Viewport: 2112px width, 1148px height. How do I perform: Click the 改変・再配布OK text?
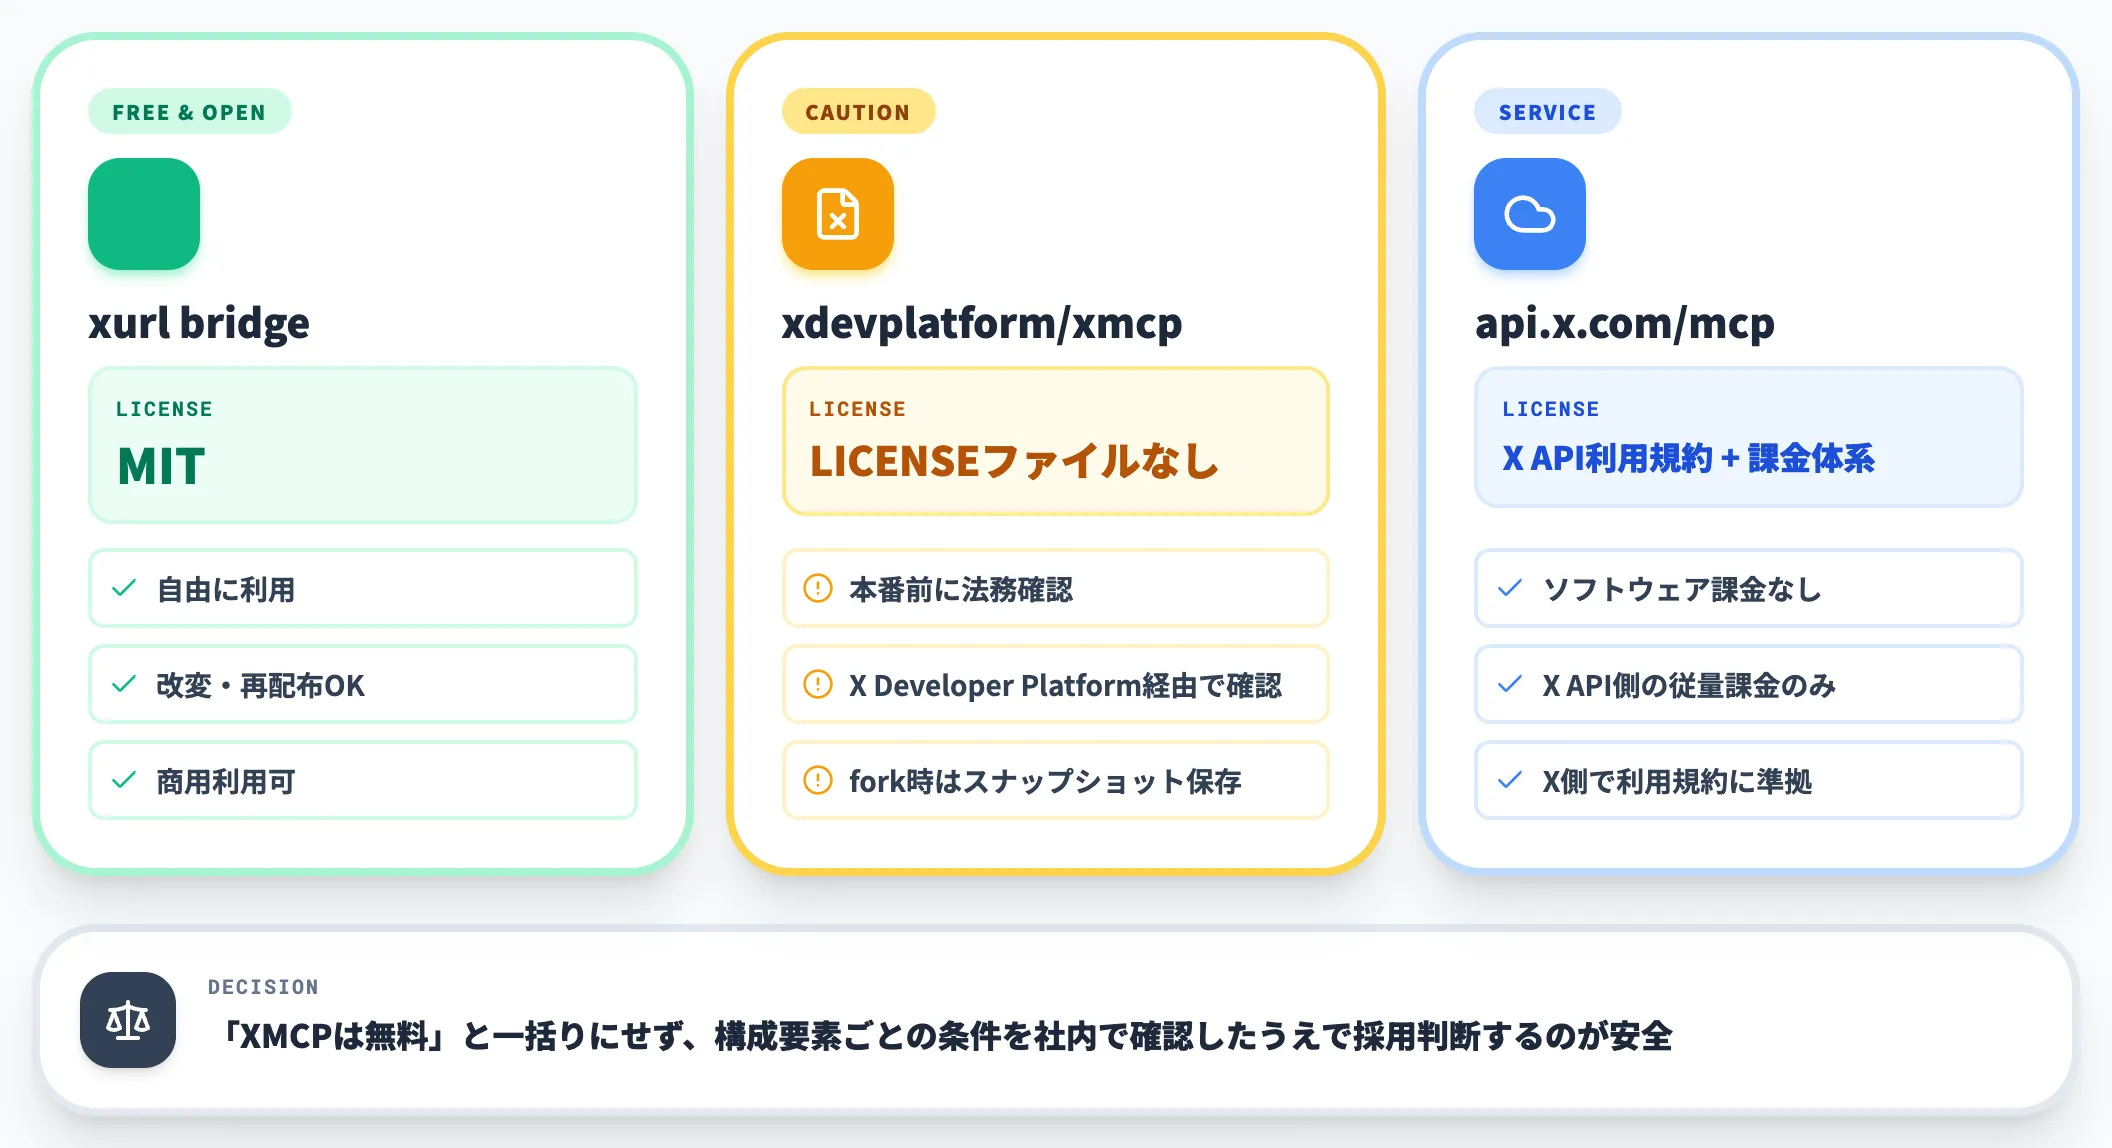tap(261, 685)
